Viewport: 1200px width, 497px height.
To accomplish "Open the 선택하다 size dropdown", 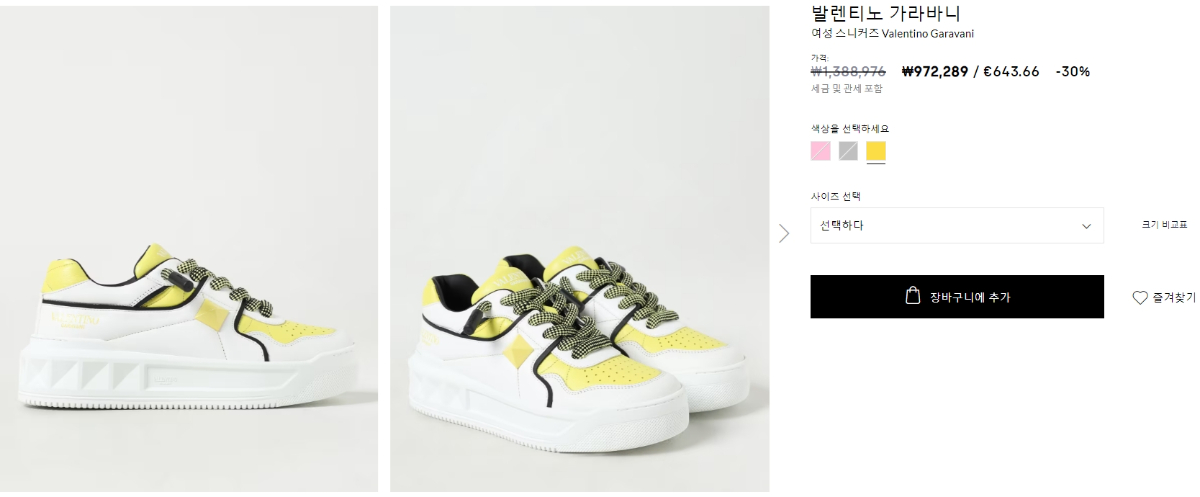I will point(957,225).
